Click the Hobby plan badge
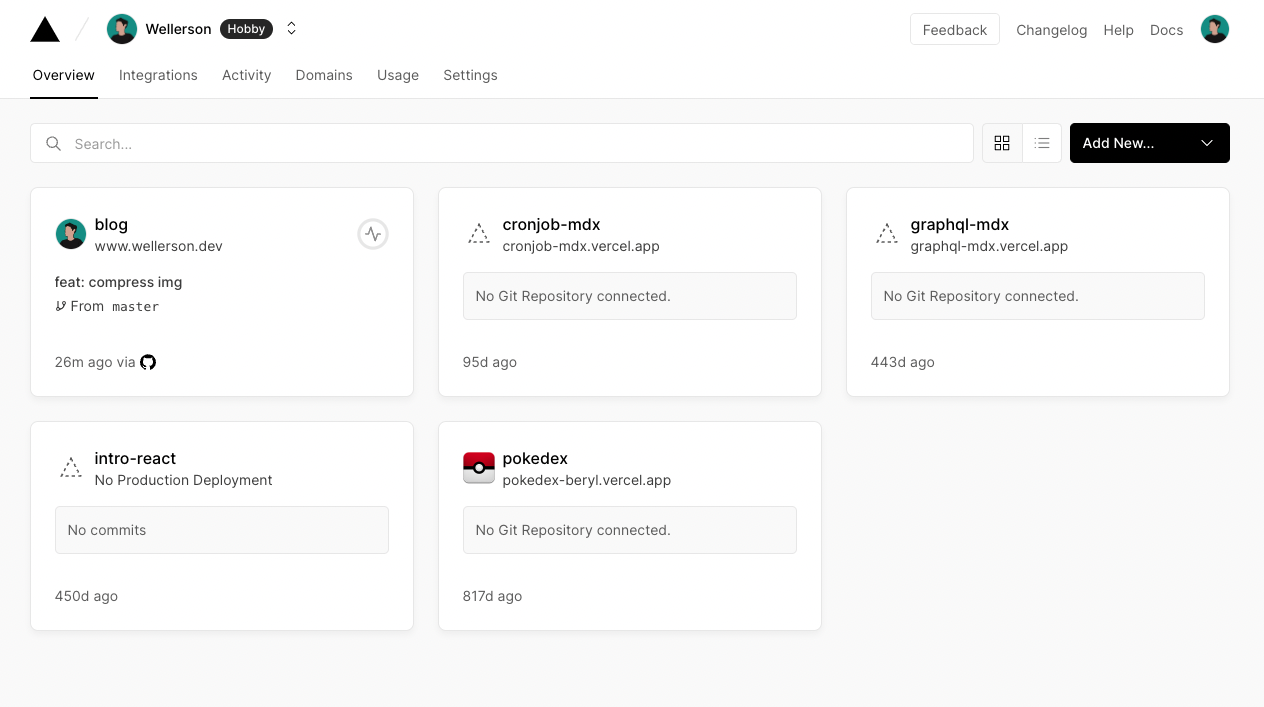 (x=246, y=29)
